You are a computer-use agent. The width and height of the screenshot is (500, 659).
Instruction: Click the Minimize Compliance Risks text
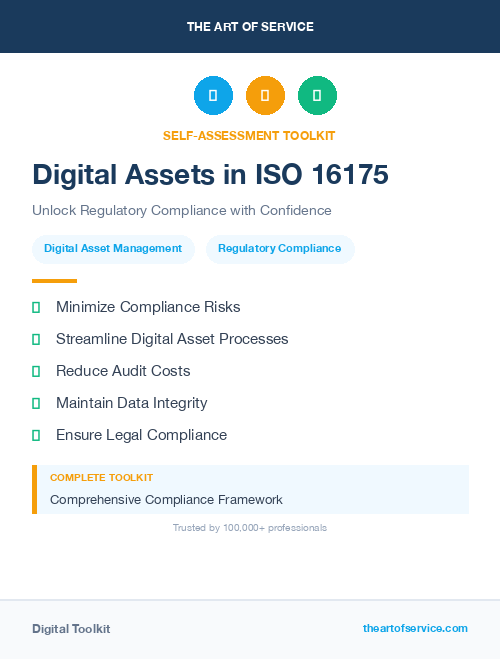point(148,307)
